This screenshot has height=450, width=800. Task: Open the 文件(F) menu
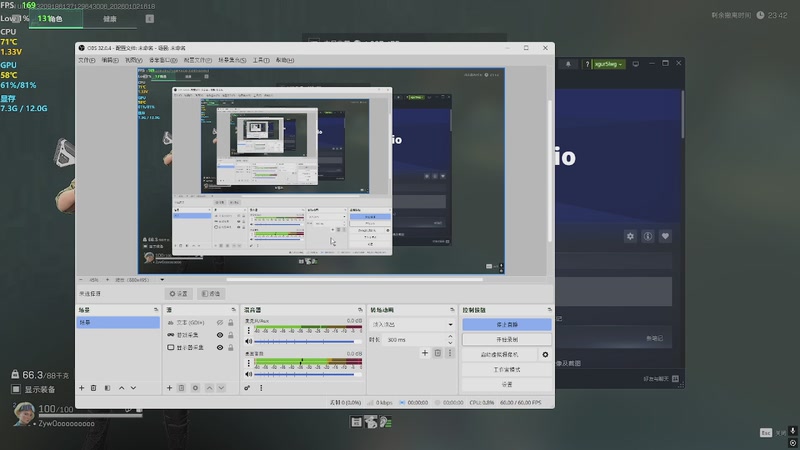87,60
